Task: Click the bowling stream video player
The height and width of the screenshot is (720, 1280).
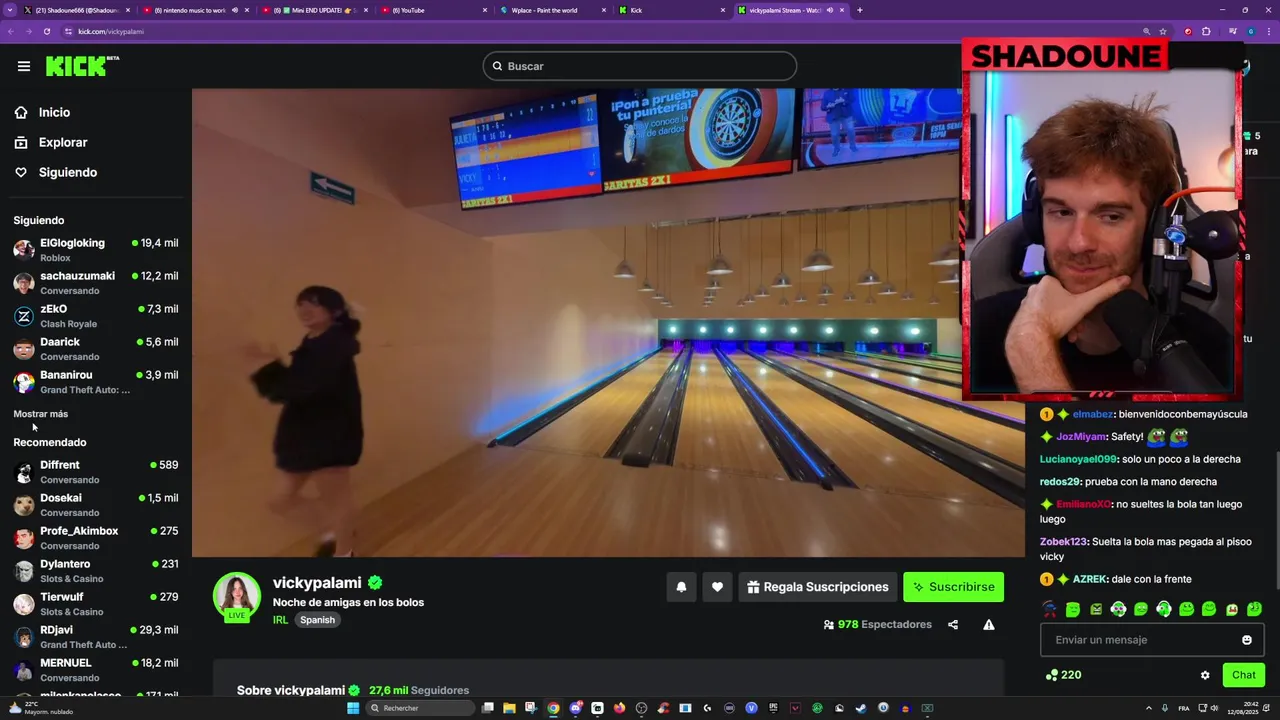Action: click(608, 323)
